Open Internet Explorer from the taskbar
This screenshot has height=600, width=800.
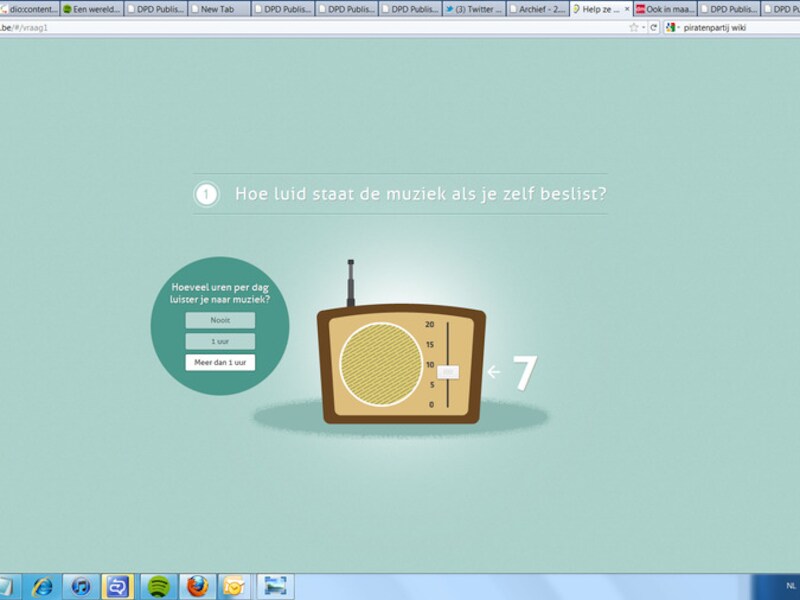42,587
